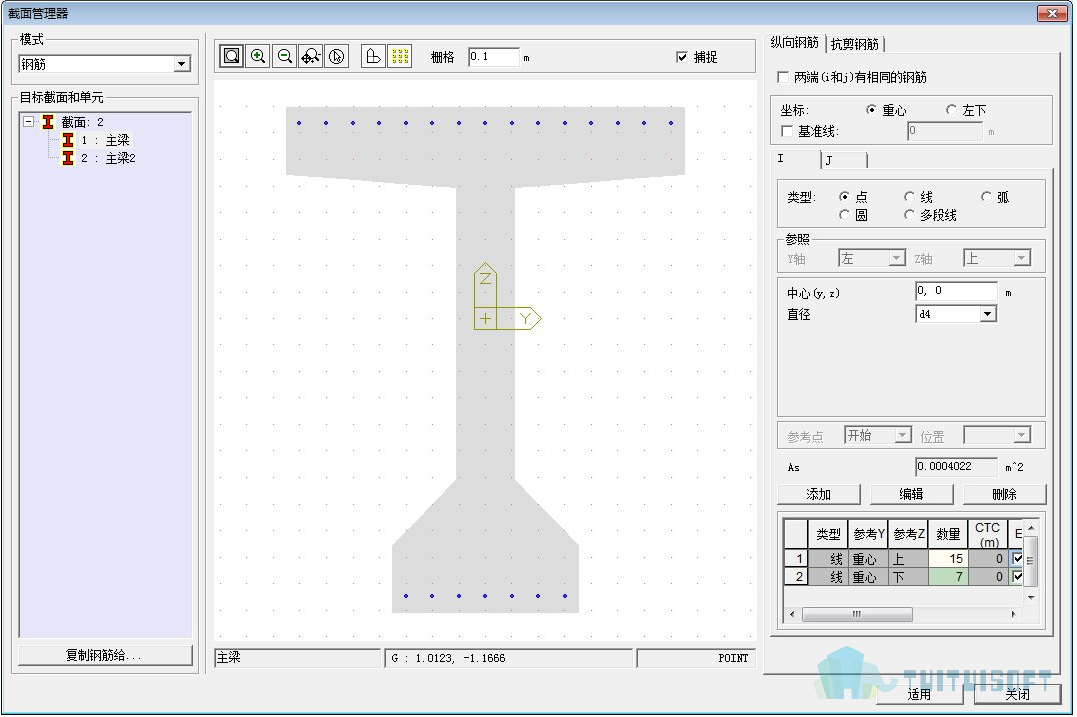The height and width of the screenshot is (717, 1077).
Task: Choose the 圆 type radio button
Action: 844,215
